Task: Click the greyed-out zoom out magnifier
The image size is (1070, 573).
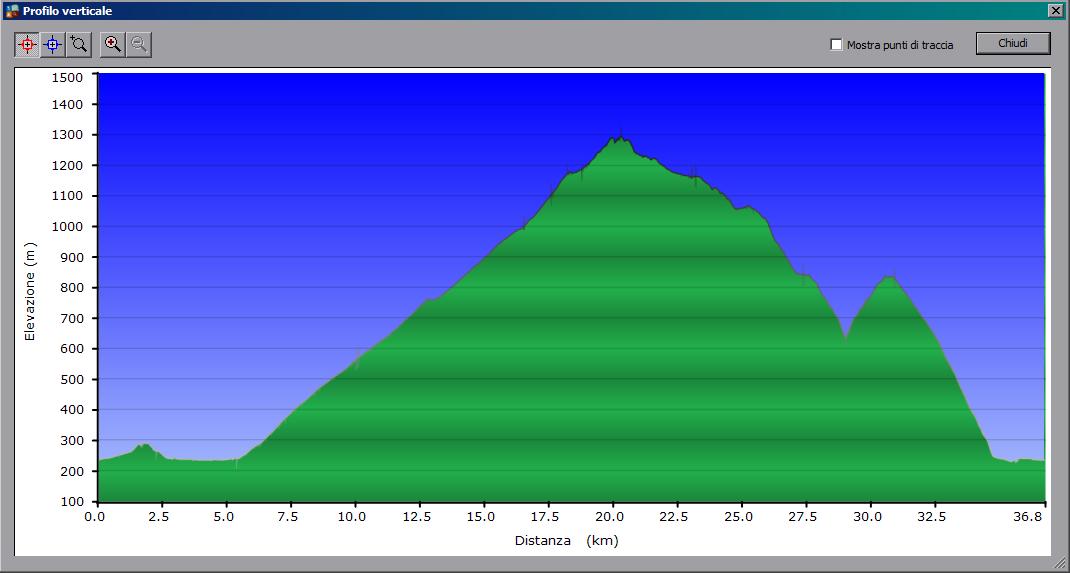Action: 139,44
